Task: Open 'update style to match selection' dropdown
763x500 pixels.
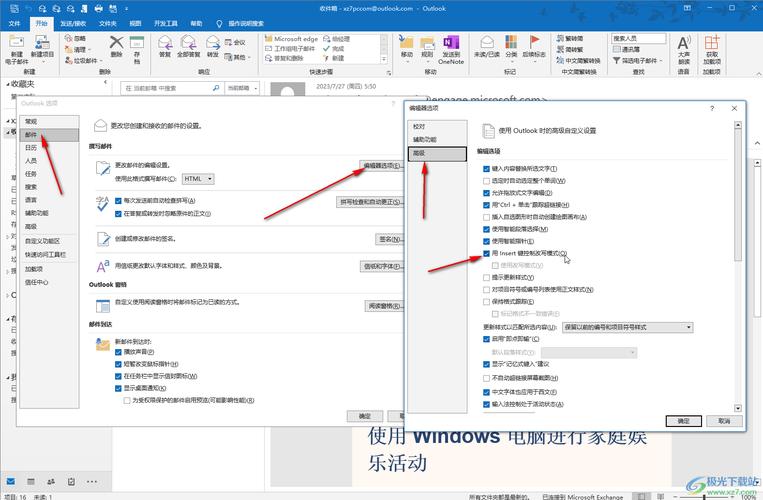Action: (x=628, y=328)
